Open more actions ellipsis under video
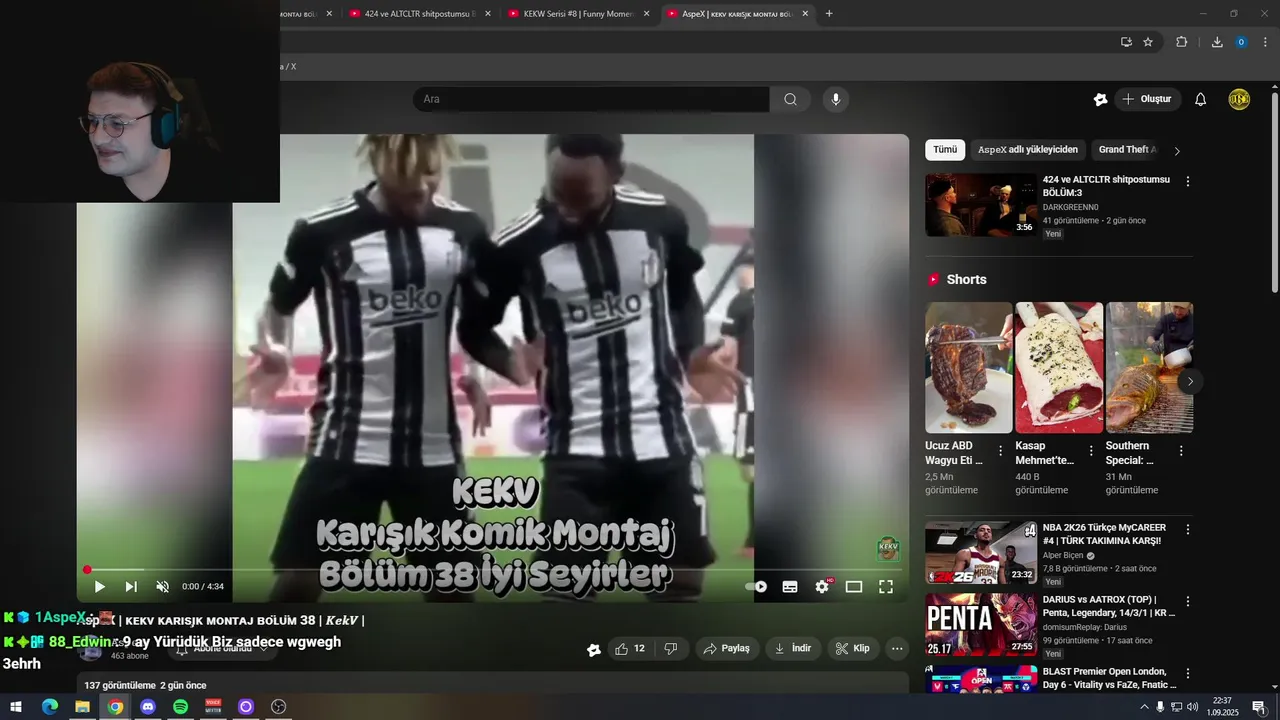Image resolution: width=1280 pixels, height=720 pixels. pyautogui.click(x=897, y=648)
